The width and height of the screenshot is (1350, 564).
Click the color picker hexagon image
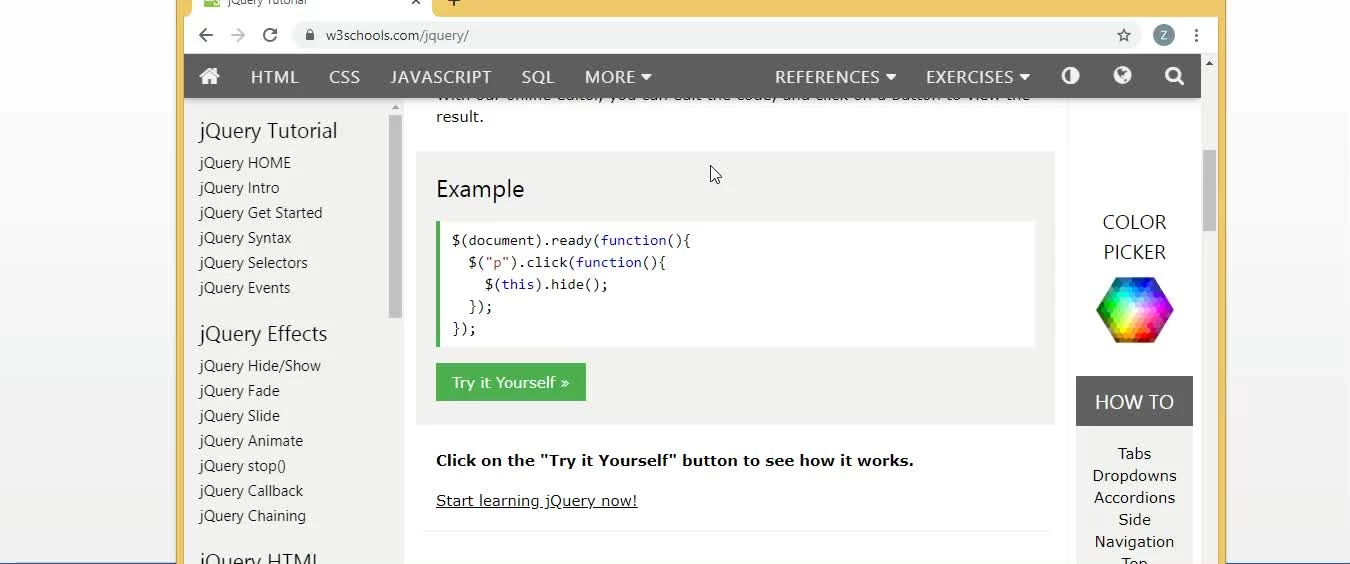1134,310
